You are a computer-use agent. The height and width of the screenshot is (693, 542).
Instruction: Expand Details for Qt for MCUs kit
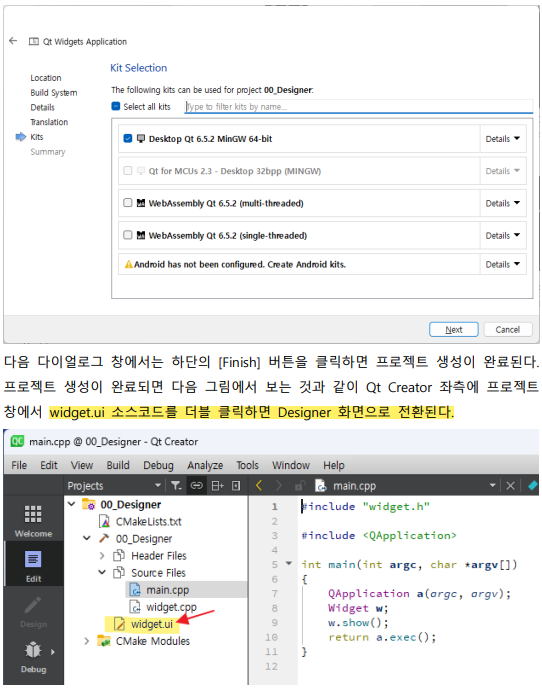(x=503, y=171)
